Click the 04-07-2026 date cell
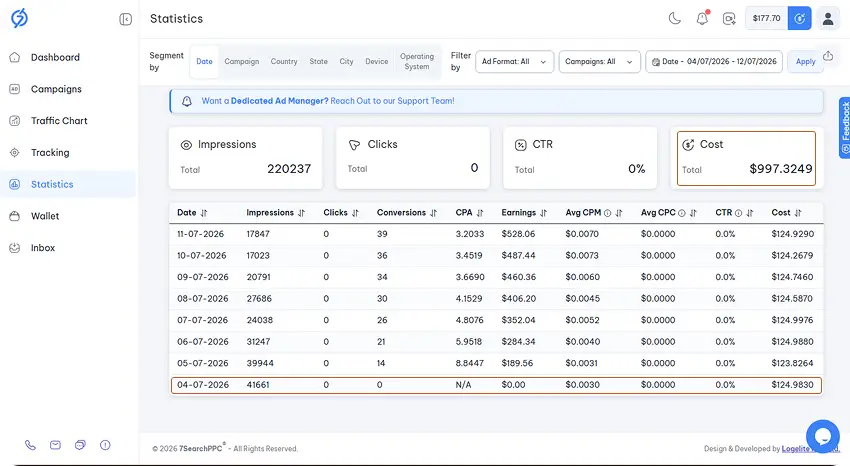Viewport: 850px width, 466px height. 203,385
